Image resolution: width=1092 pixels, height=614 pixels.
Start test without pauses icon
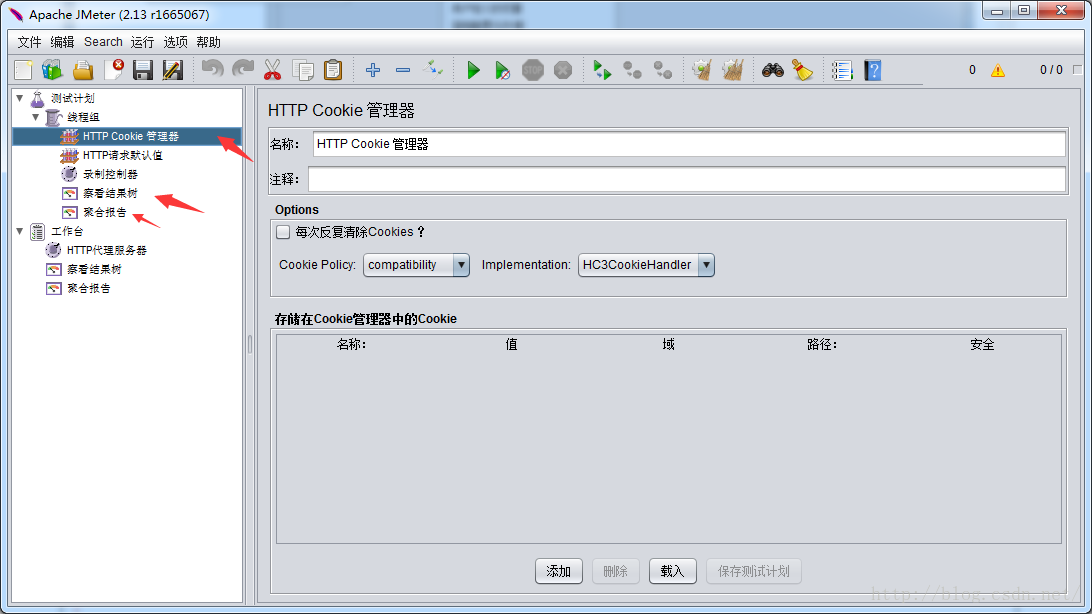pyautogui.click(x=502, y=70)
